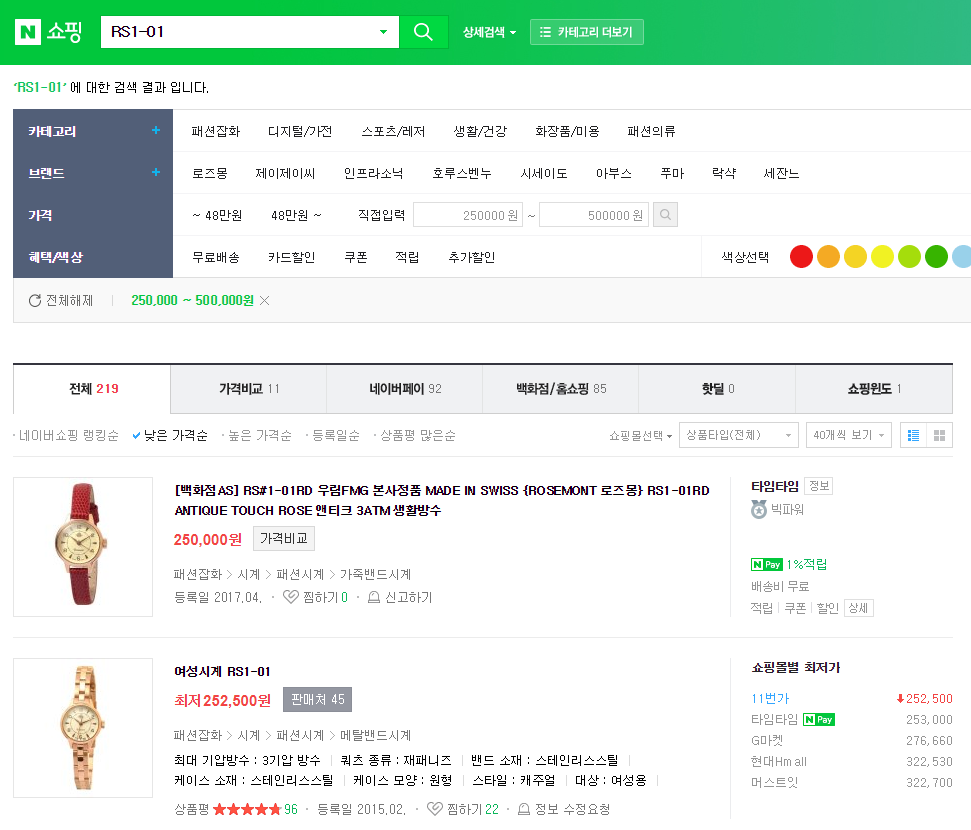Image resolution: width=971 pixels, height=830 pixels.
Task: Expand the 카테고리 plus icon
Action: coord(156,130)
